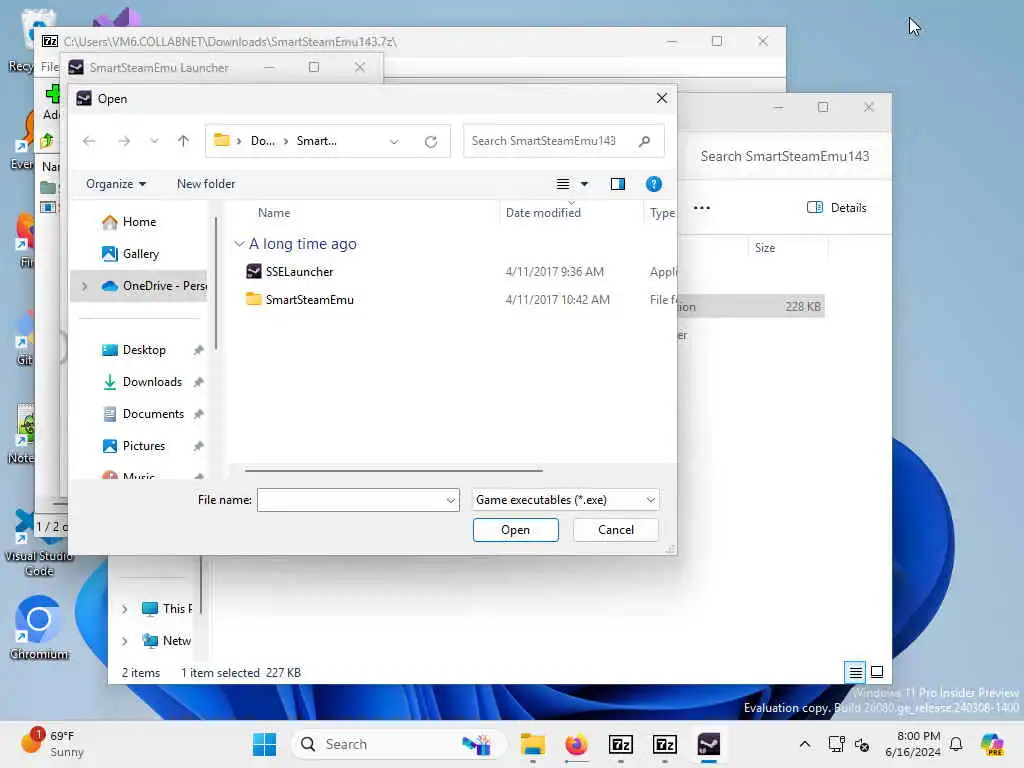Click the horizontal scrollbar in file list
The height and width of the screenshot is (768, 1024).
[x=394, y=470]
